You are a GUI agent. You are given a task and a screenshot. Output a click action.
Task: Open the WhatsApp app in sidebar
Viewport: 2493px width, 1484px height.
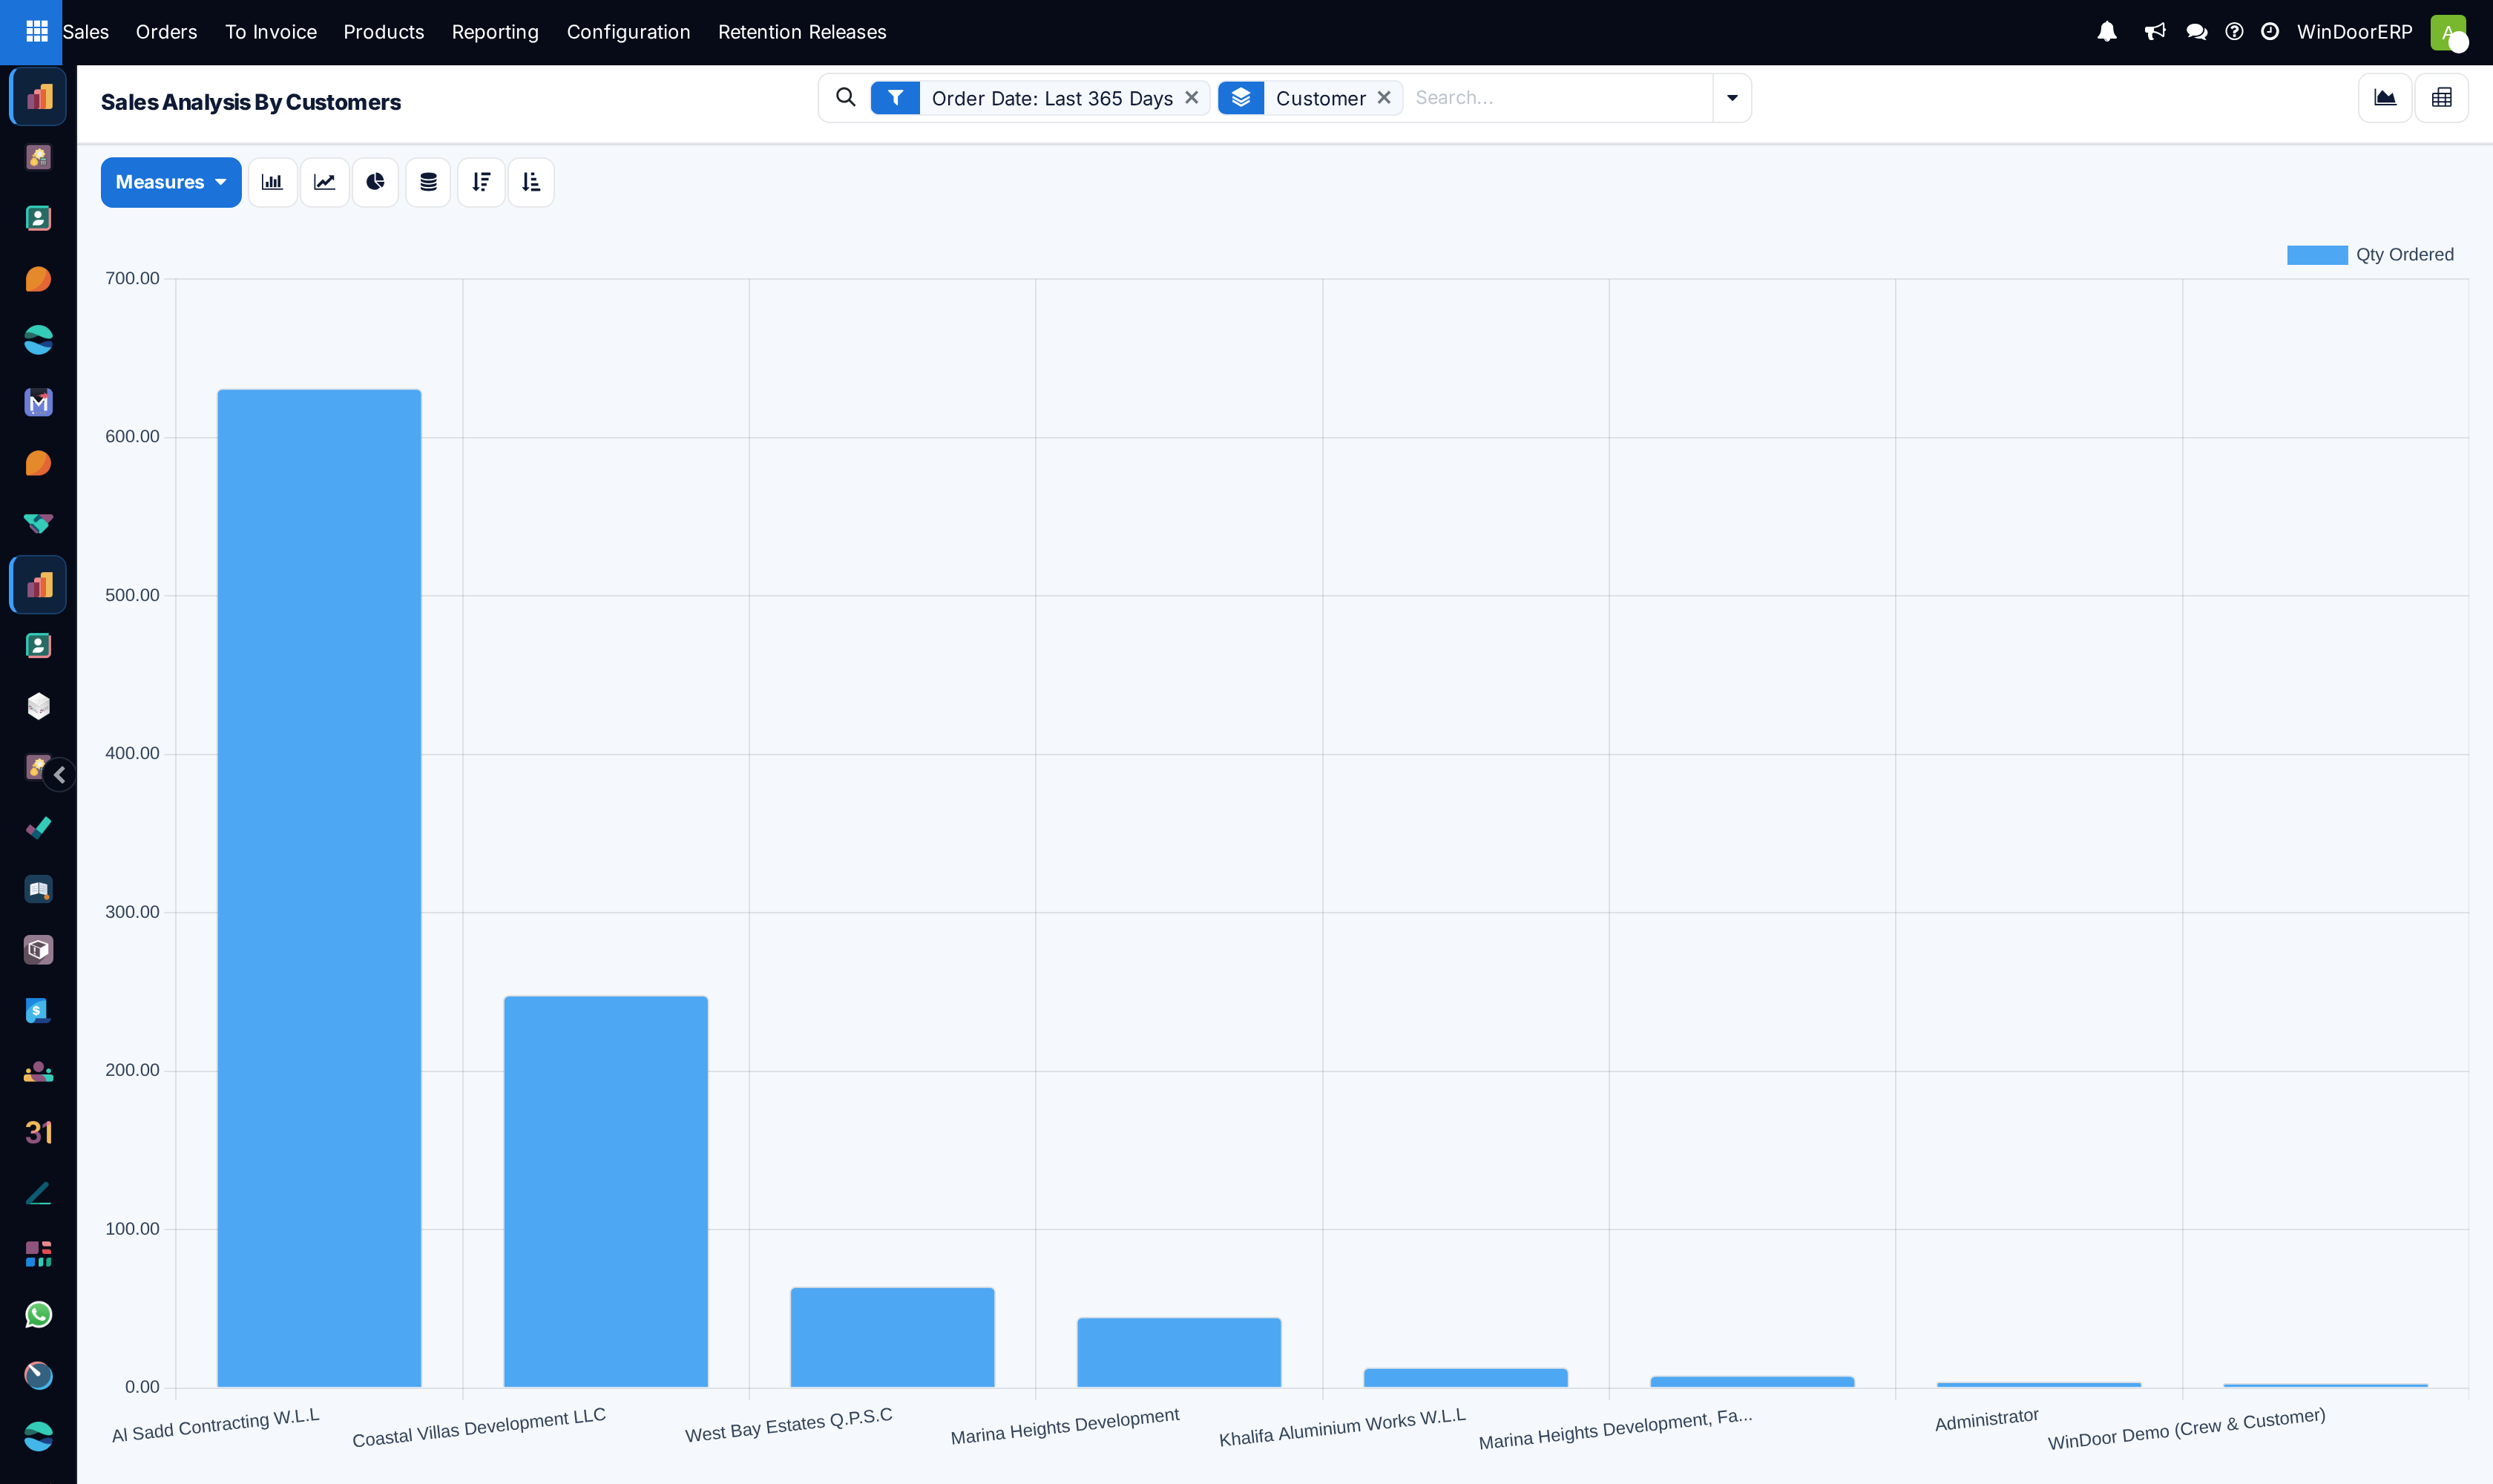(38, 1315)
